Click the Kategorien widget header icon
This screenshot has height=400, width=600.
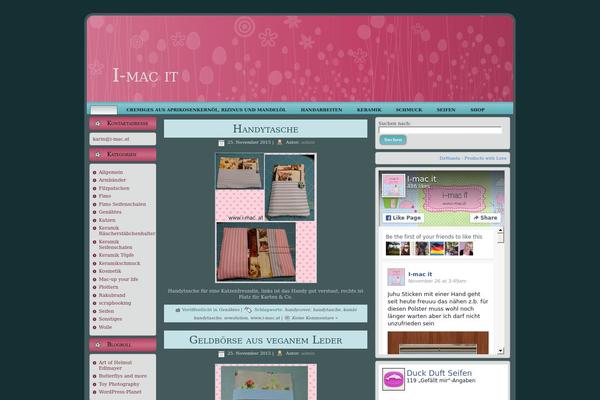[x=99, y=156]
